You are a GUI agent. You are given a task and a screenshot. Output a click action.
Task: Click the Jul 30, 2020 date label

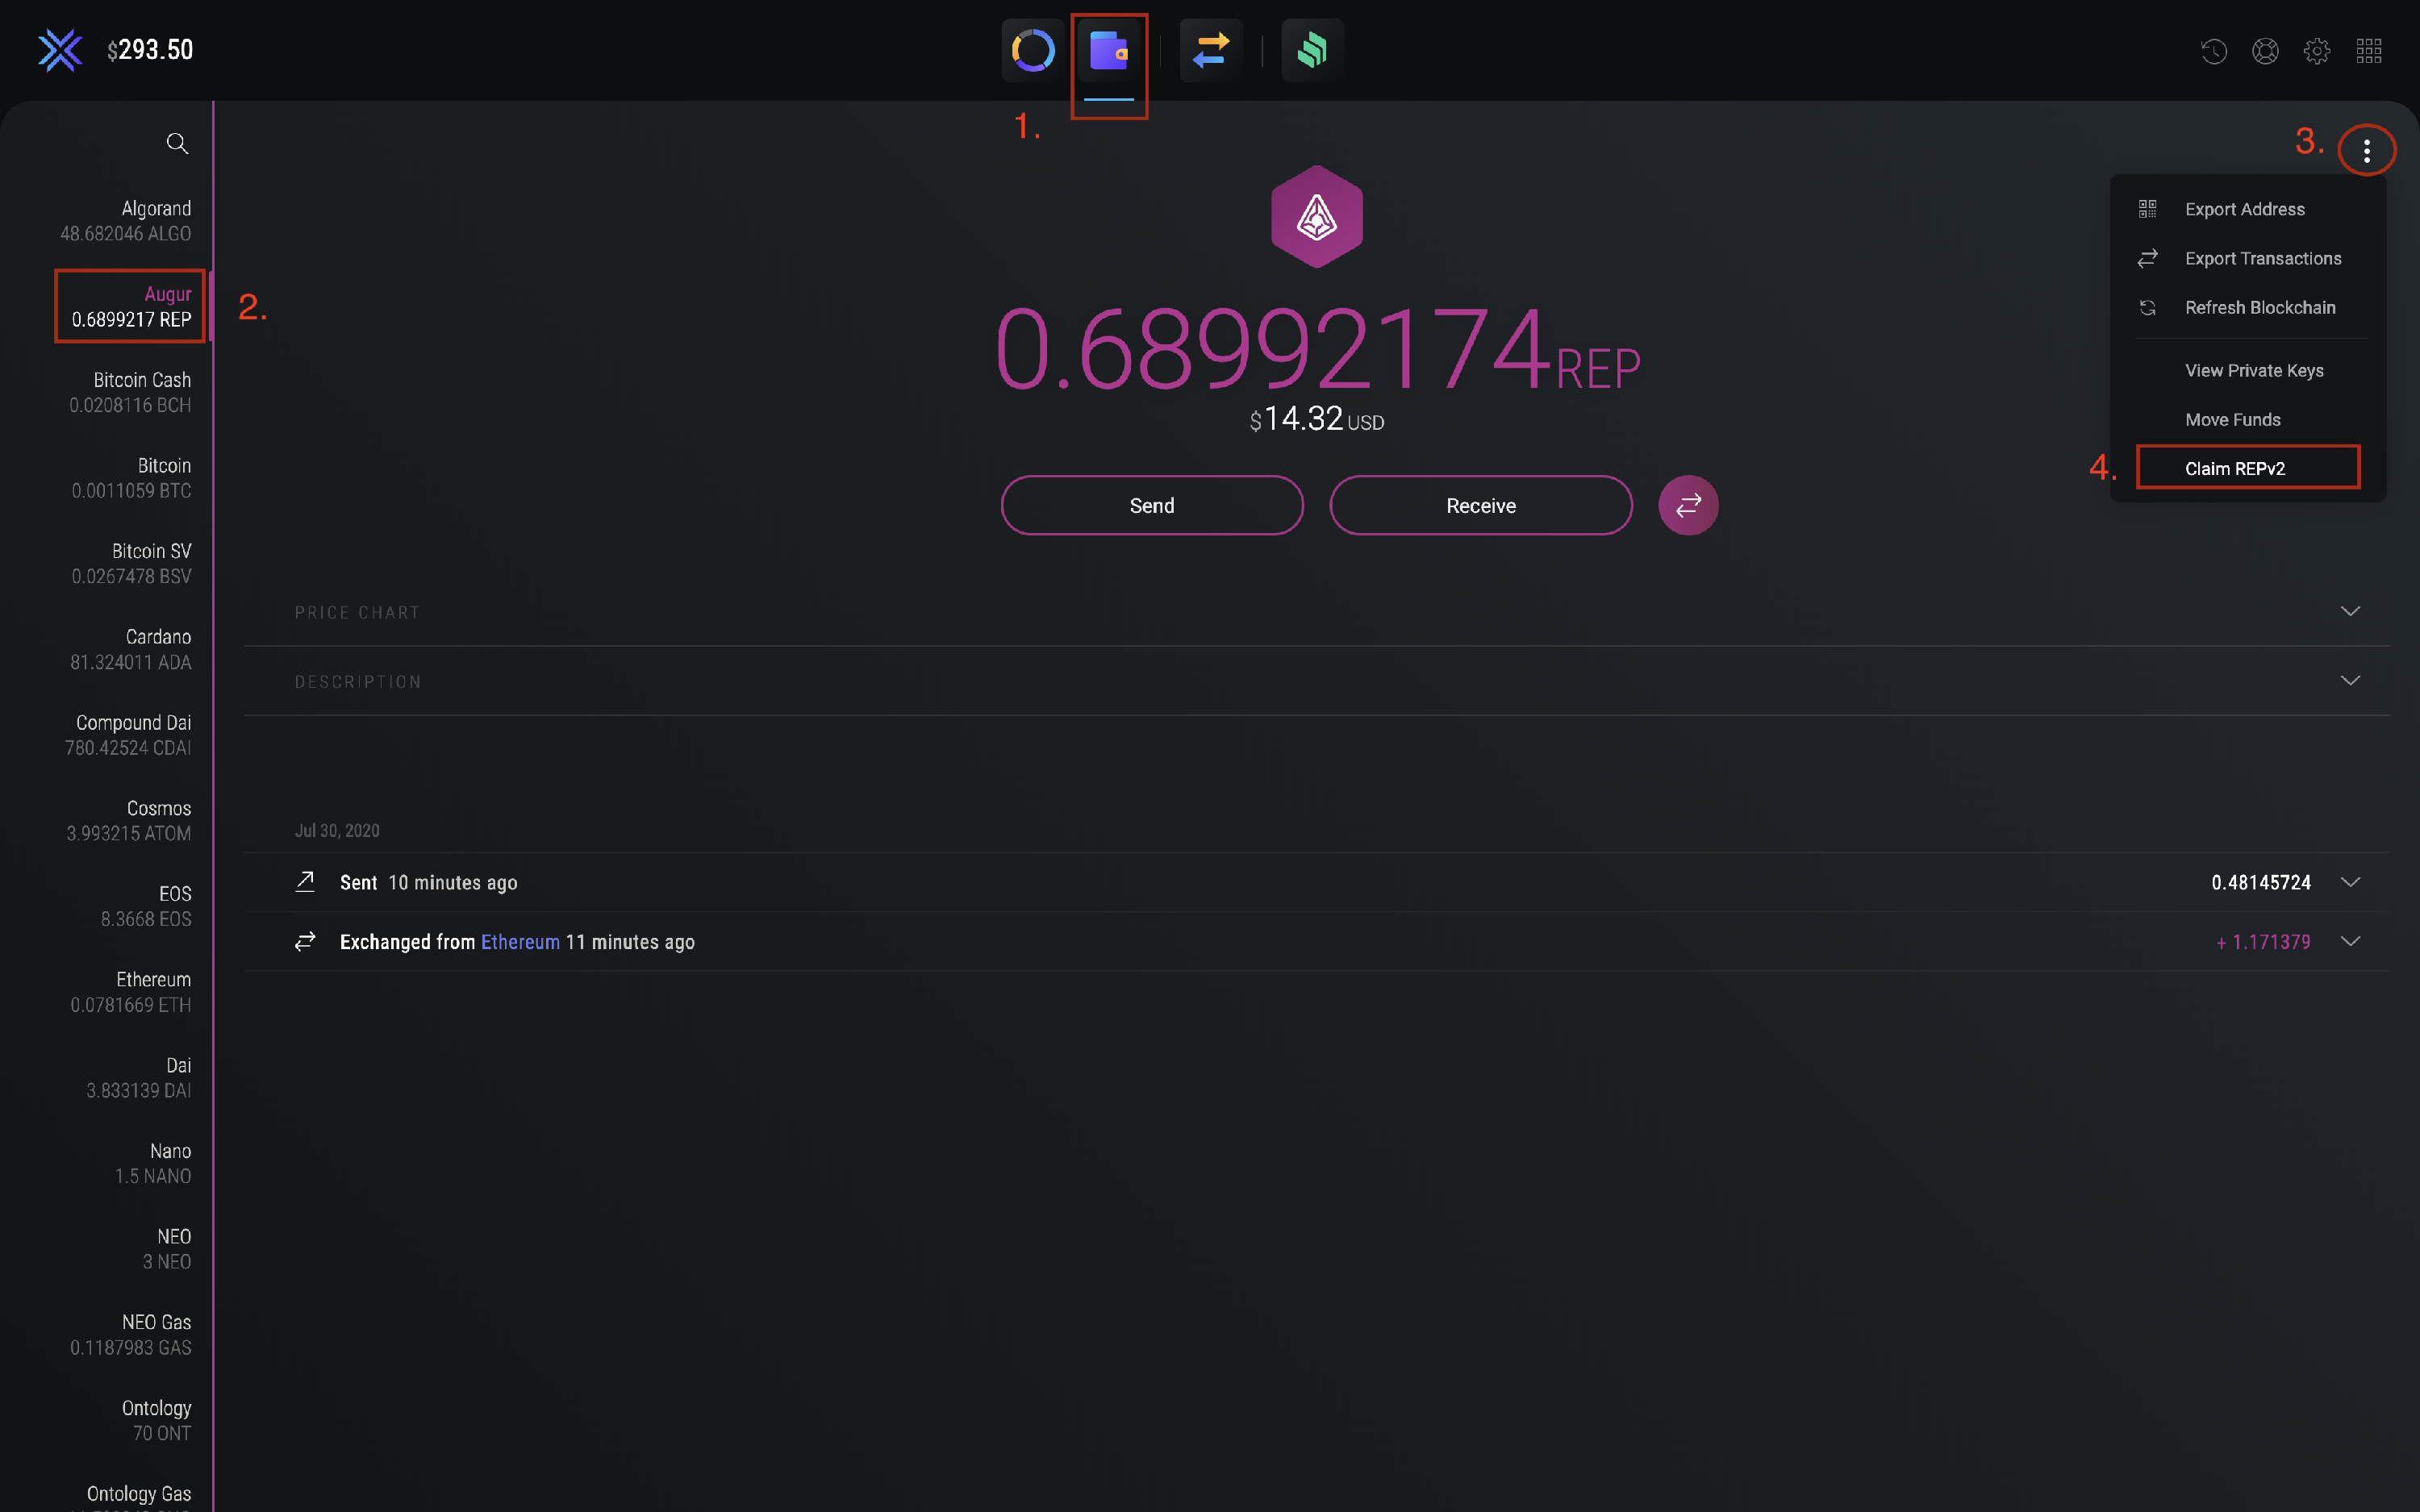(x=337, y=830)
